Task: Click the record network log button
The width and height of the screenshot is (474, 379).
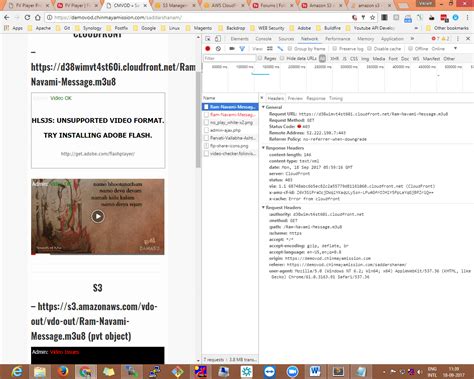Action: coord(208,49)
